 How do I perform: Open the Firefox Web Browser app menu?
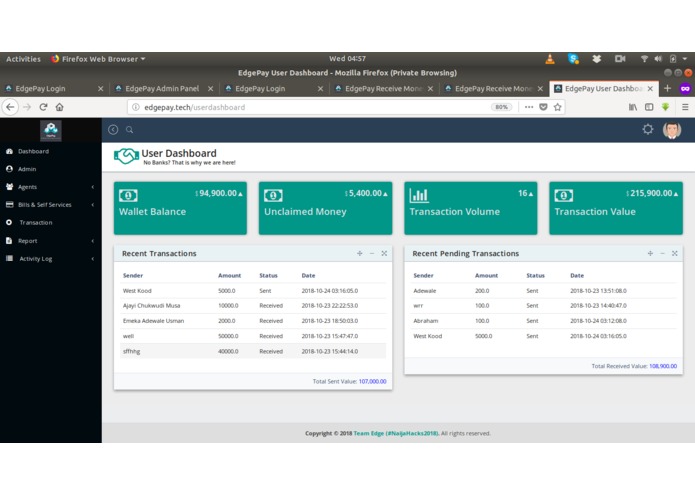click(x=98, y=59)
